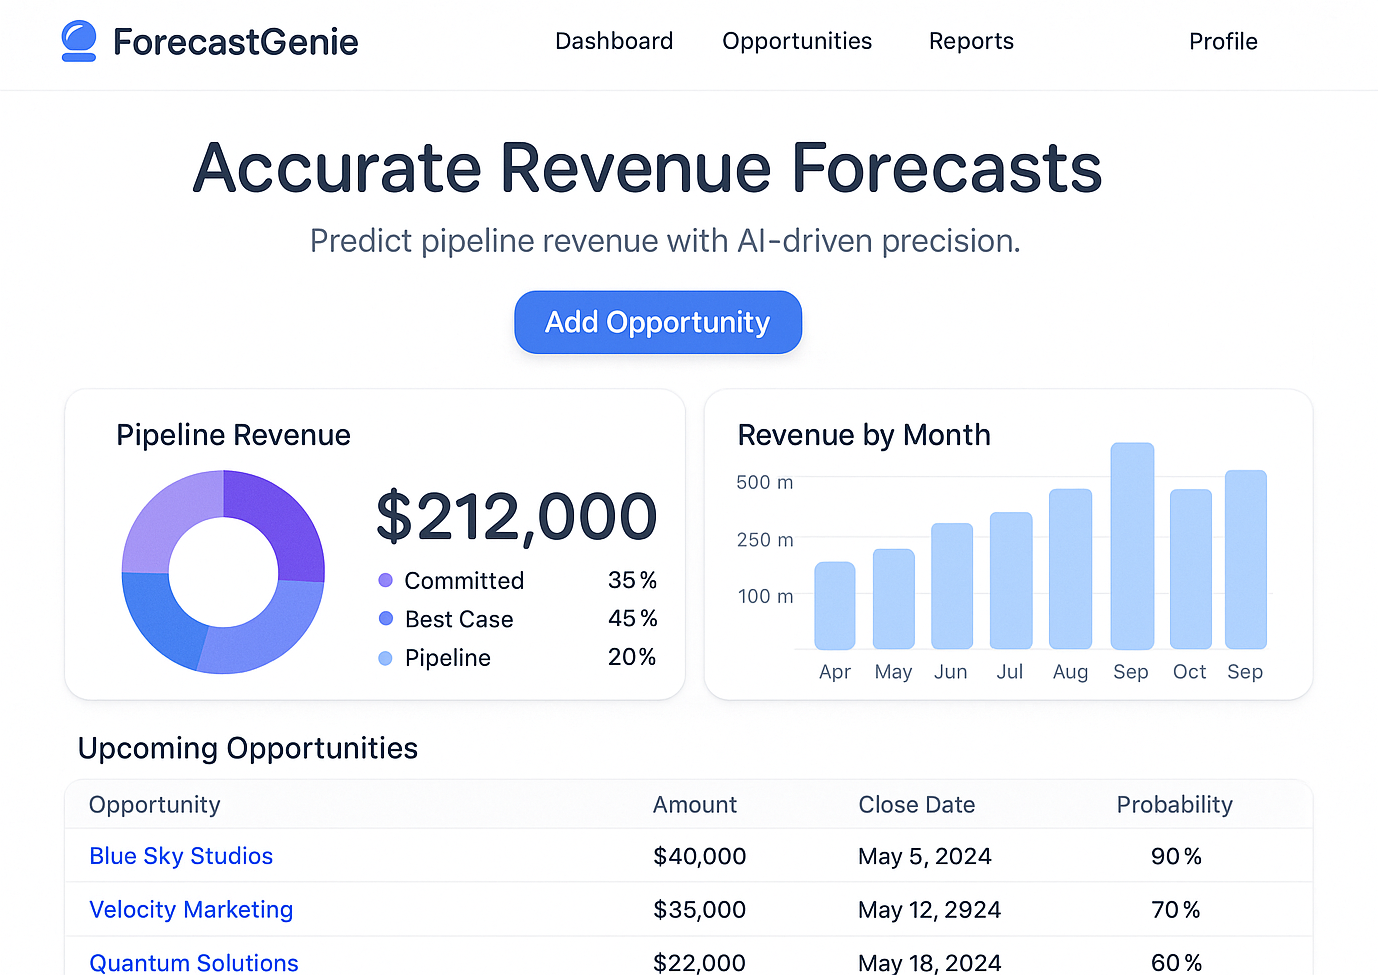Open the Reports page

pyautogui.click(x=971, y=41)
